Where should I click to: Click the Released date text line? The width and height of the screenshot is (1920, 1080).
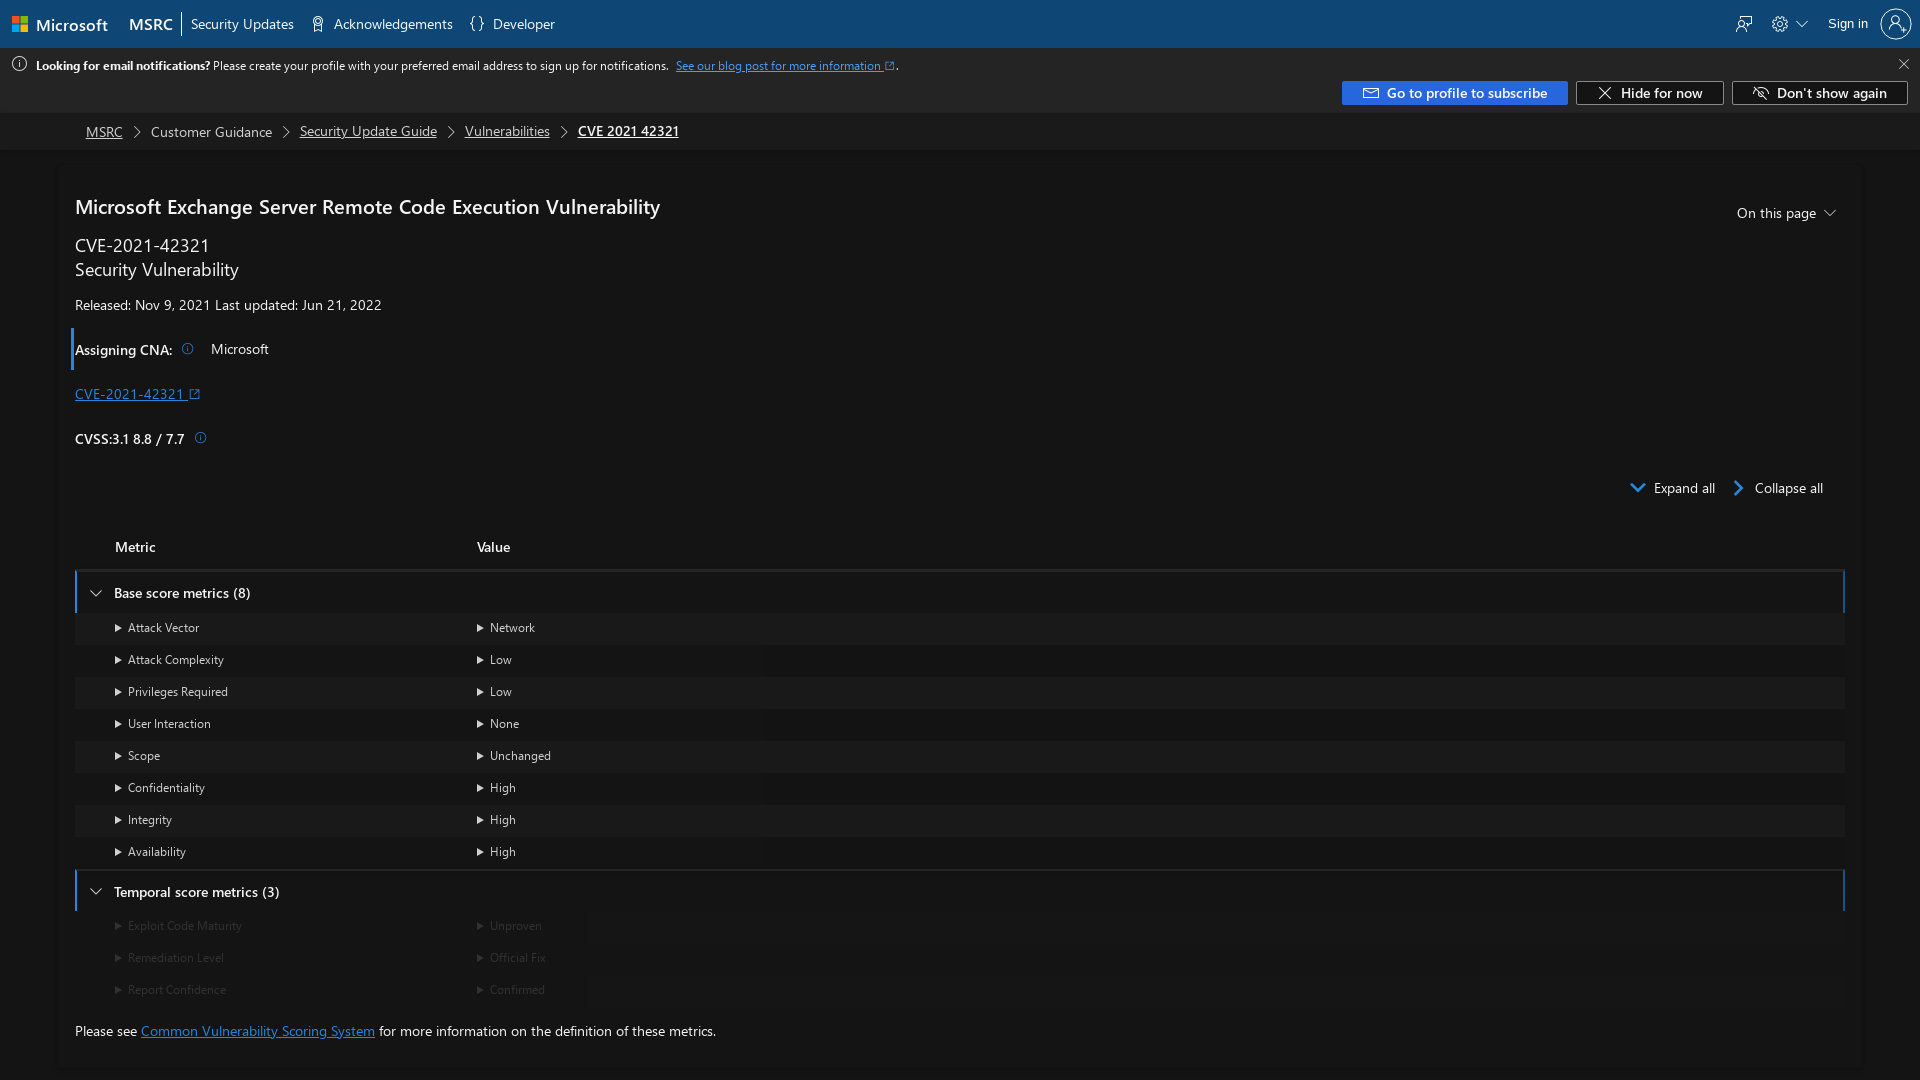pyautogui.click(x=228, y=305)
